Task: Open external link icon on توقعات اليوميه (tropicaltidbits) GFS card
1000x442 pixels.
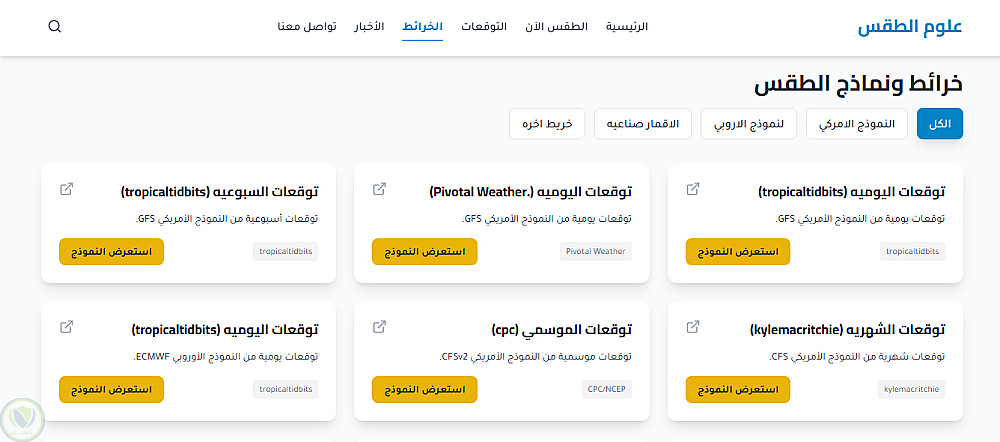Action: click(693, 189)
